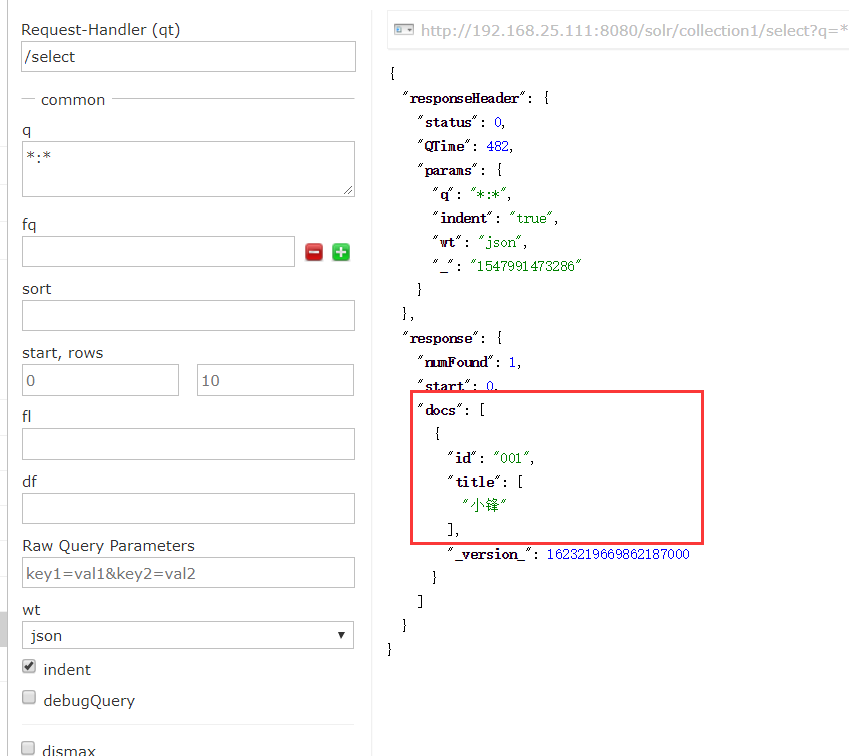The height and width of the screenshot is (756, 849).
Task: Remove the fq filter with the red minus icon
Action: (x=314, y=252)
